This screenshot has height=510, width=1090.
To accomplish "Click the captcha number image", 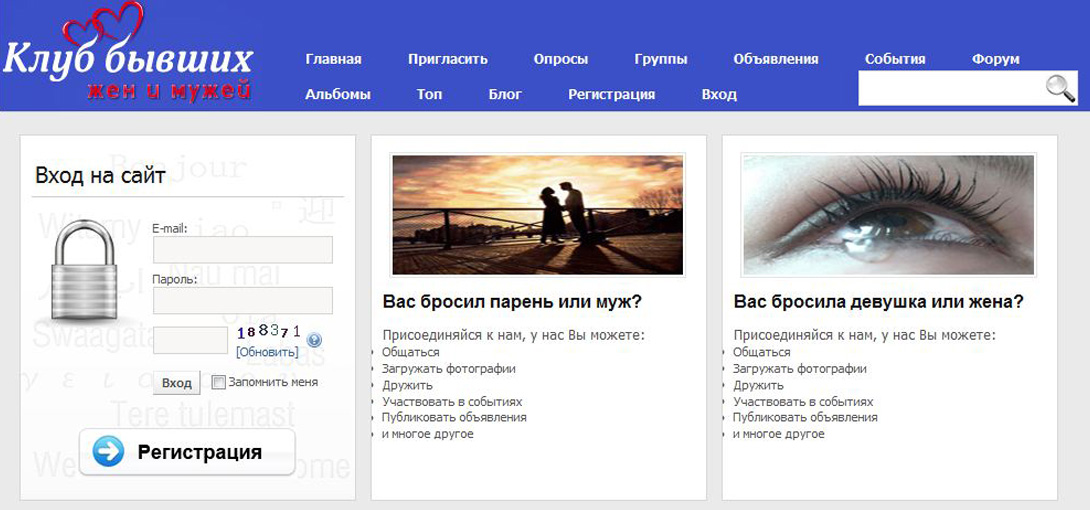I will 268,331.
